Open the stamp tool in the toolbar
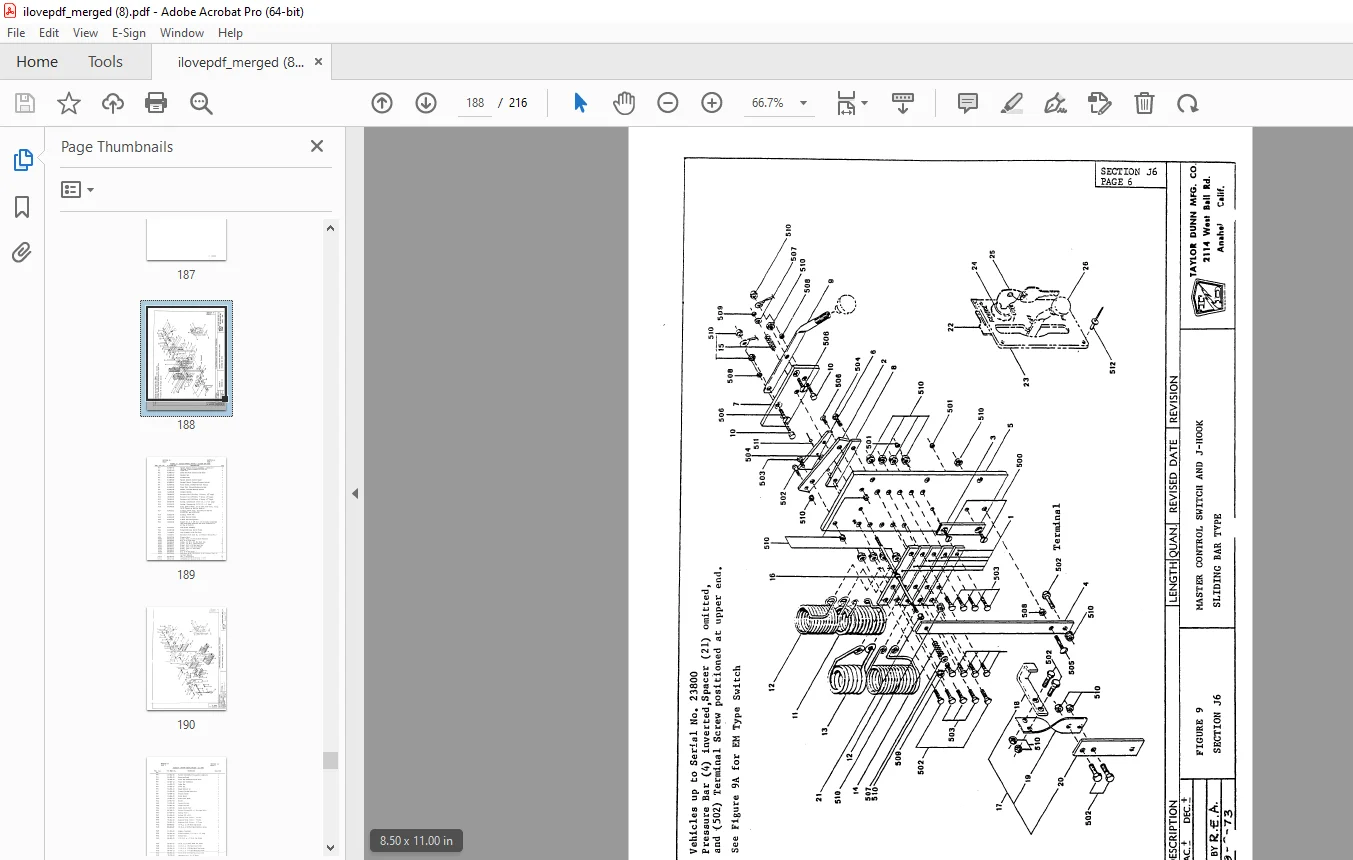1353x860 pixels. 1099,103
